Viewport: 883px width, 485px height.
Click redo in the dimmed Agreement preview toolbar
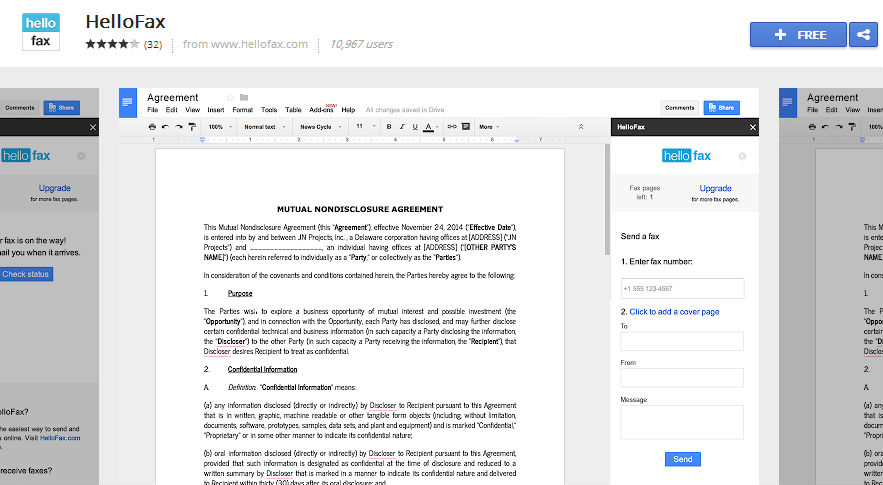(839, 127)
